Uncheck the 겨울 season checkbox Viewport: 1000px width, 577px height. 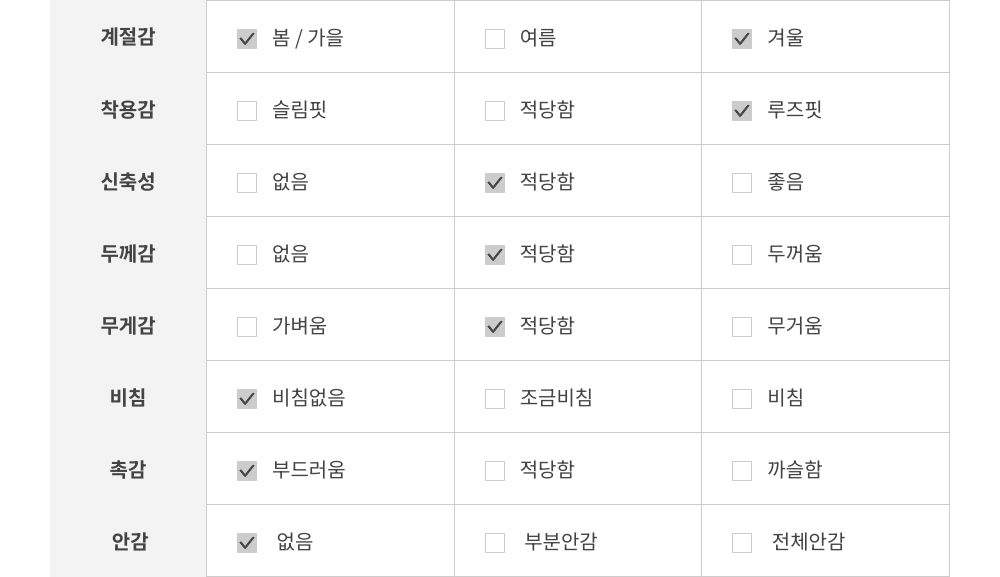[x=742, y=39]
